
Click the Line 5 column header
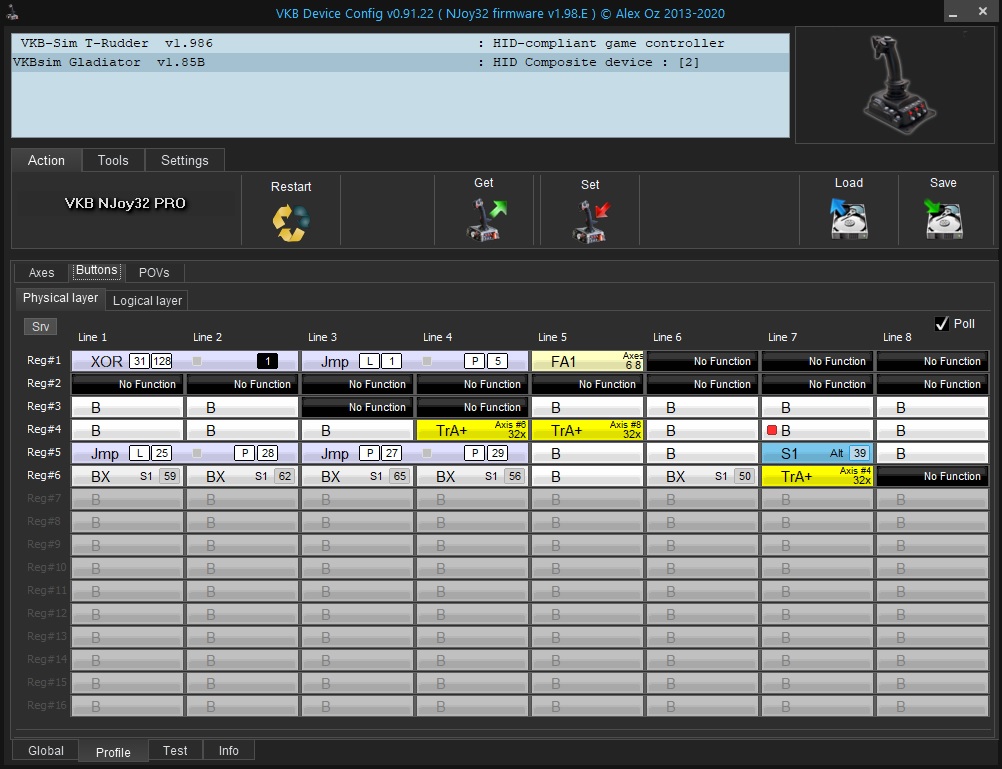pyautogui.click(x=552, y=337)
